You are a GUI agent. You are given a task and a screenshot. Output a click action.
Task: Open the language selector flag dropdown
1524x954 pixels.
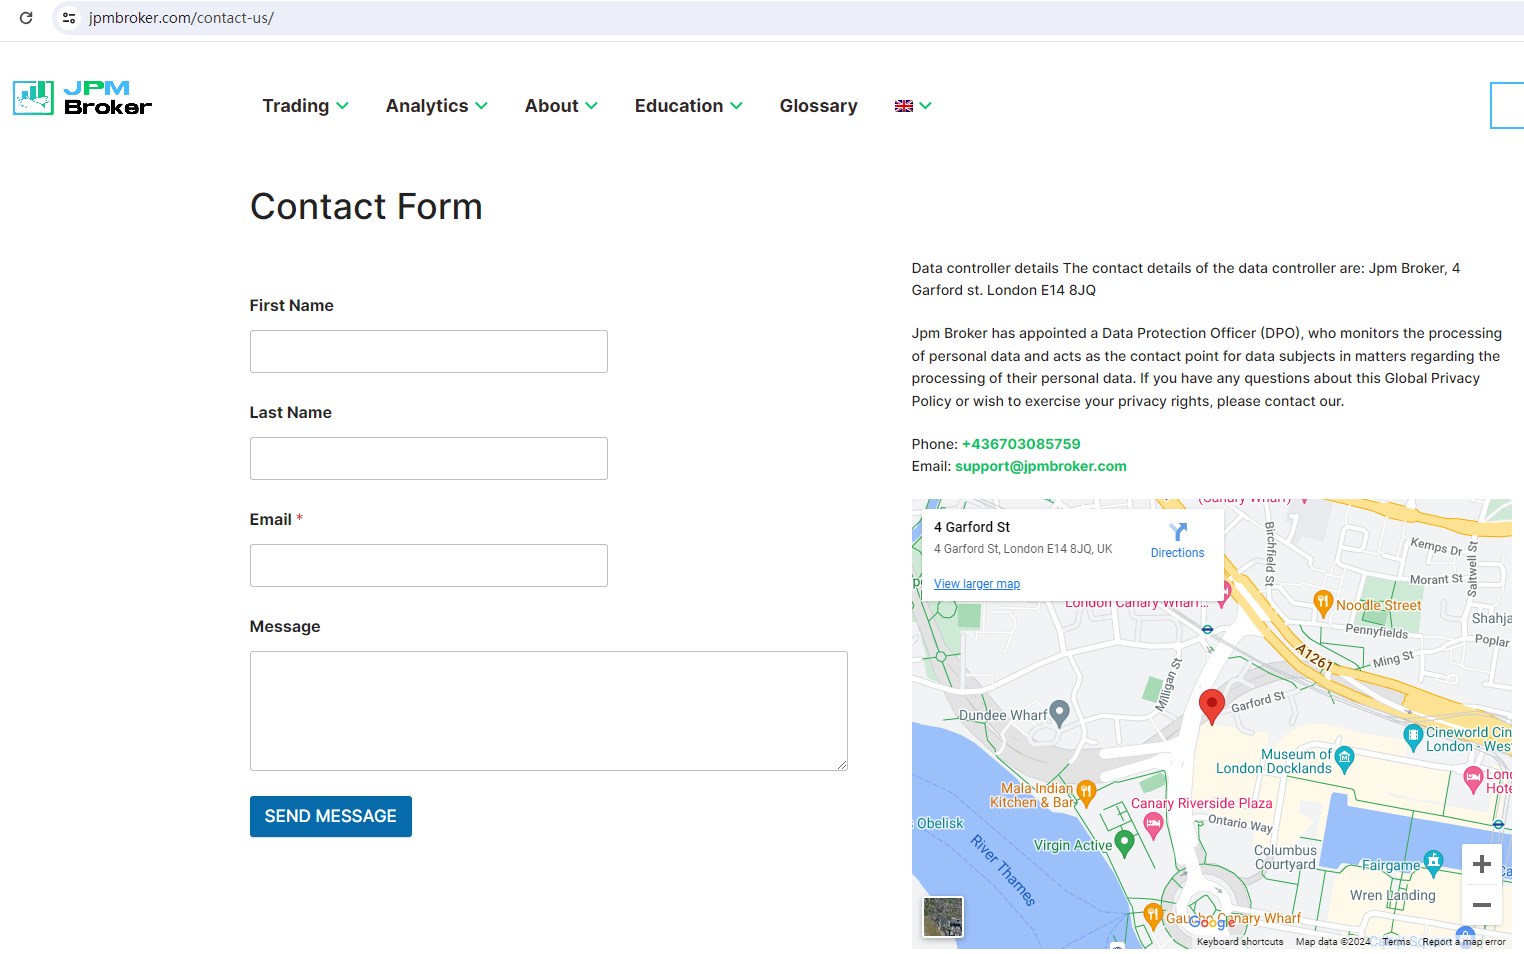coord(912,106)
